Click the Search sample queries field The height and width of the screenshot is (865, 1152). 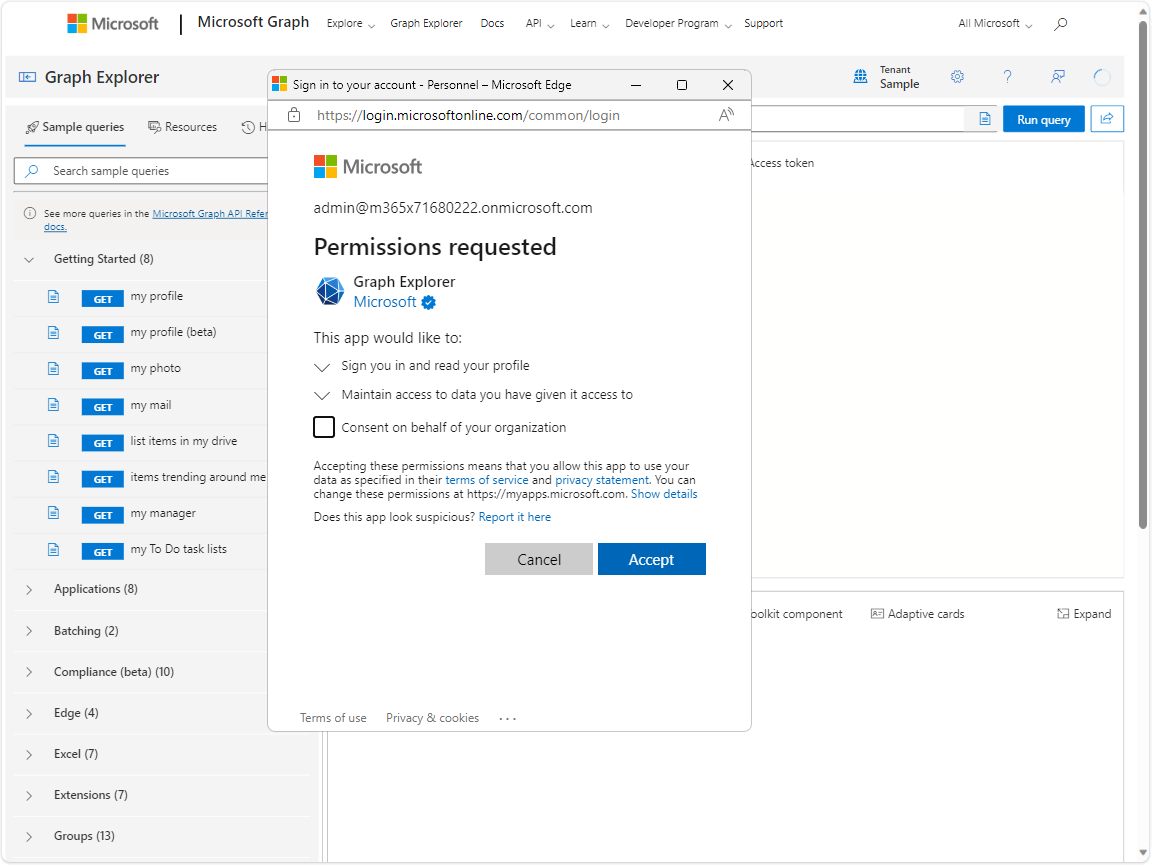[x=141, y=171]
